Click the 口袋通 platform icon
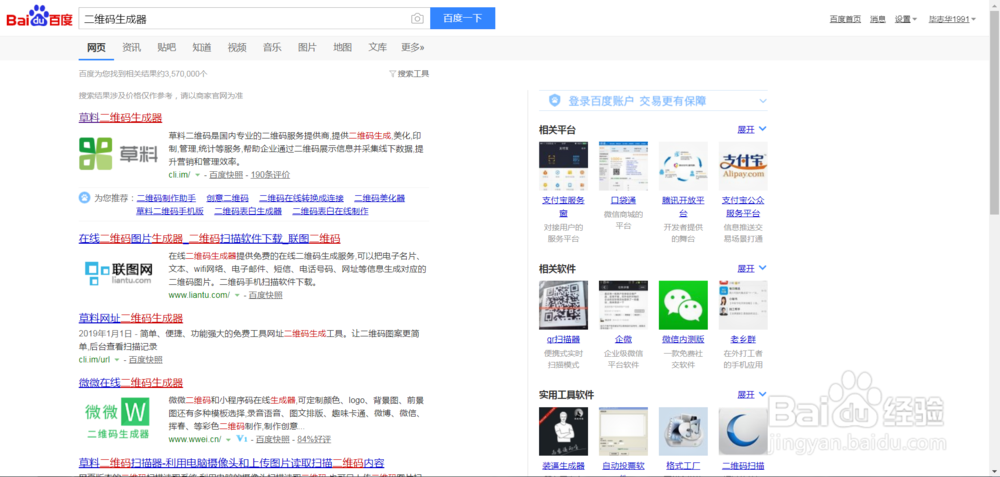Screen dimensions: 1000x477 (x=623, y=166)
